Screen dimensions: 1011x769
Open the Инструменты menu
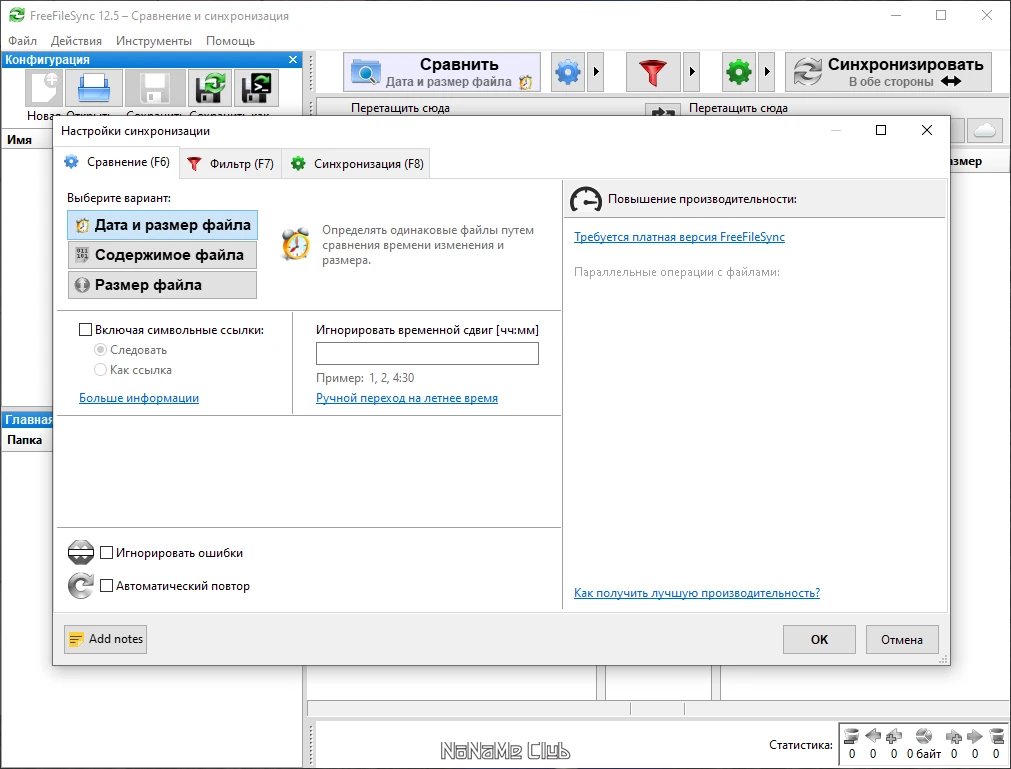coord(153,41)
